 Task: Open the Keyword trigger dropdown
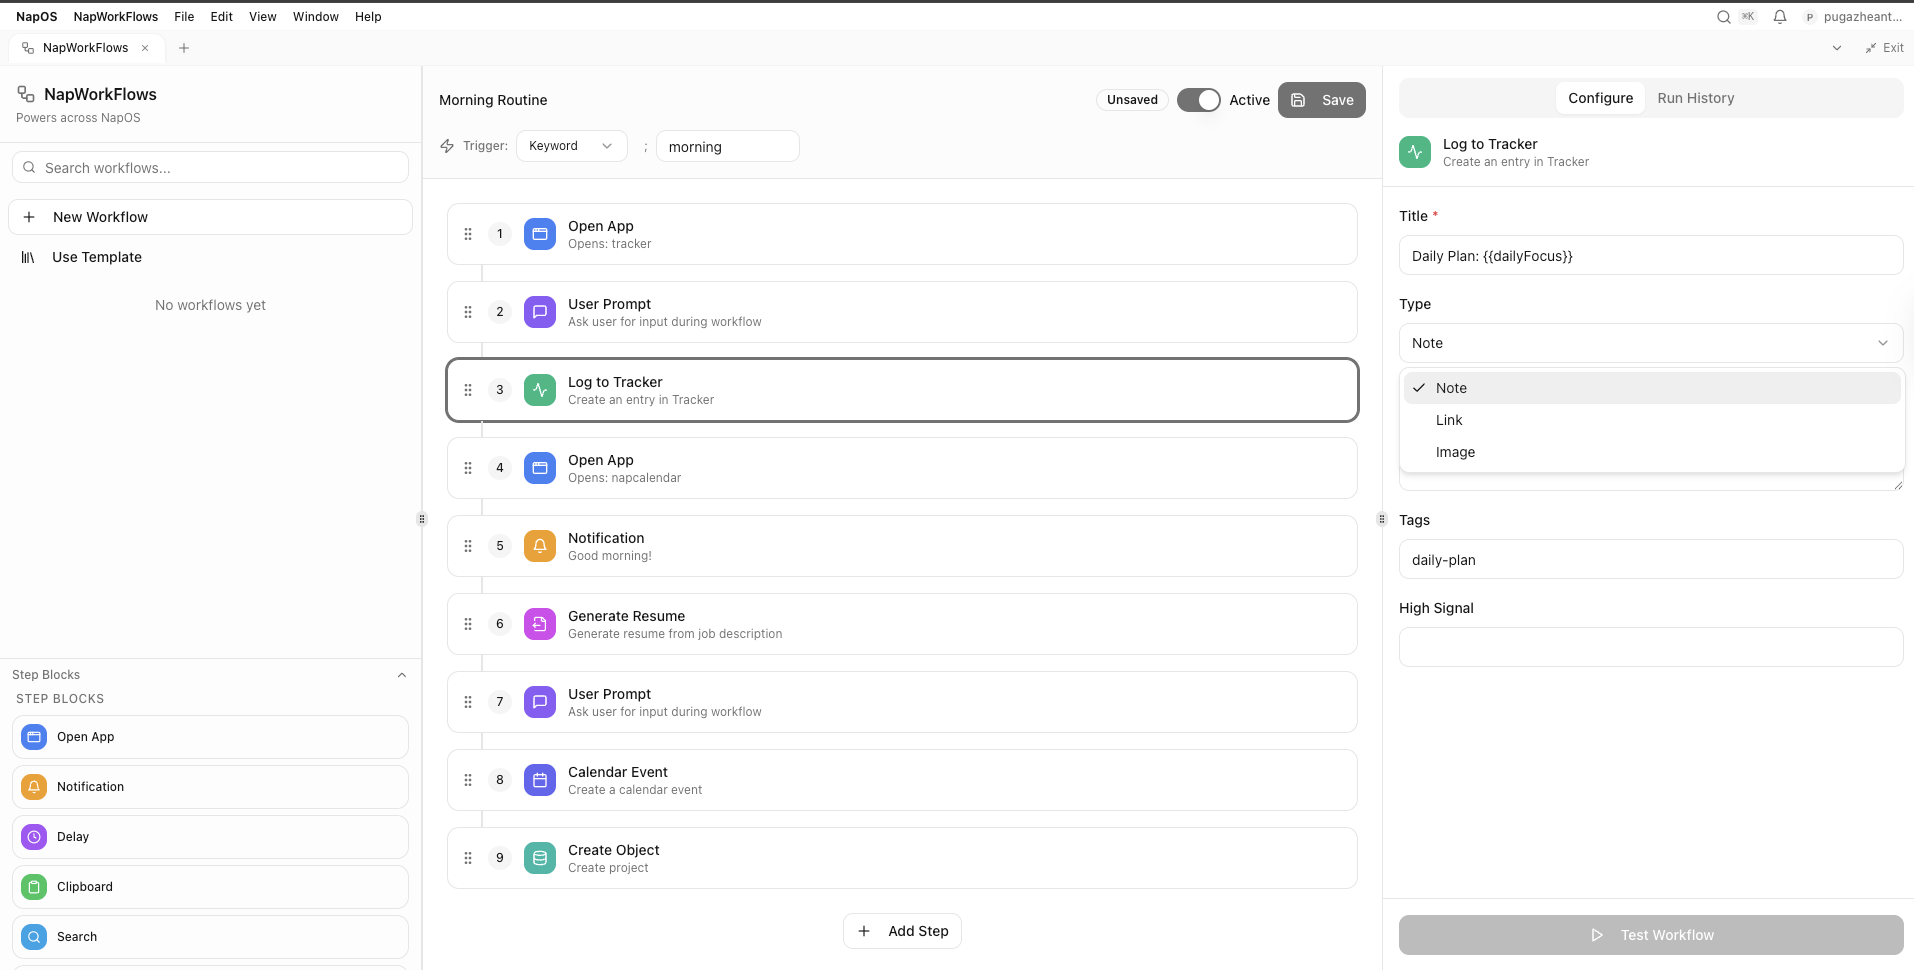pos(571,146)
